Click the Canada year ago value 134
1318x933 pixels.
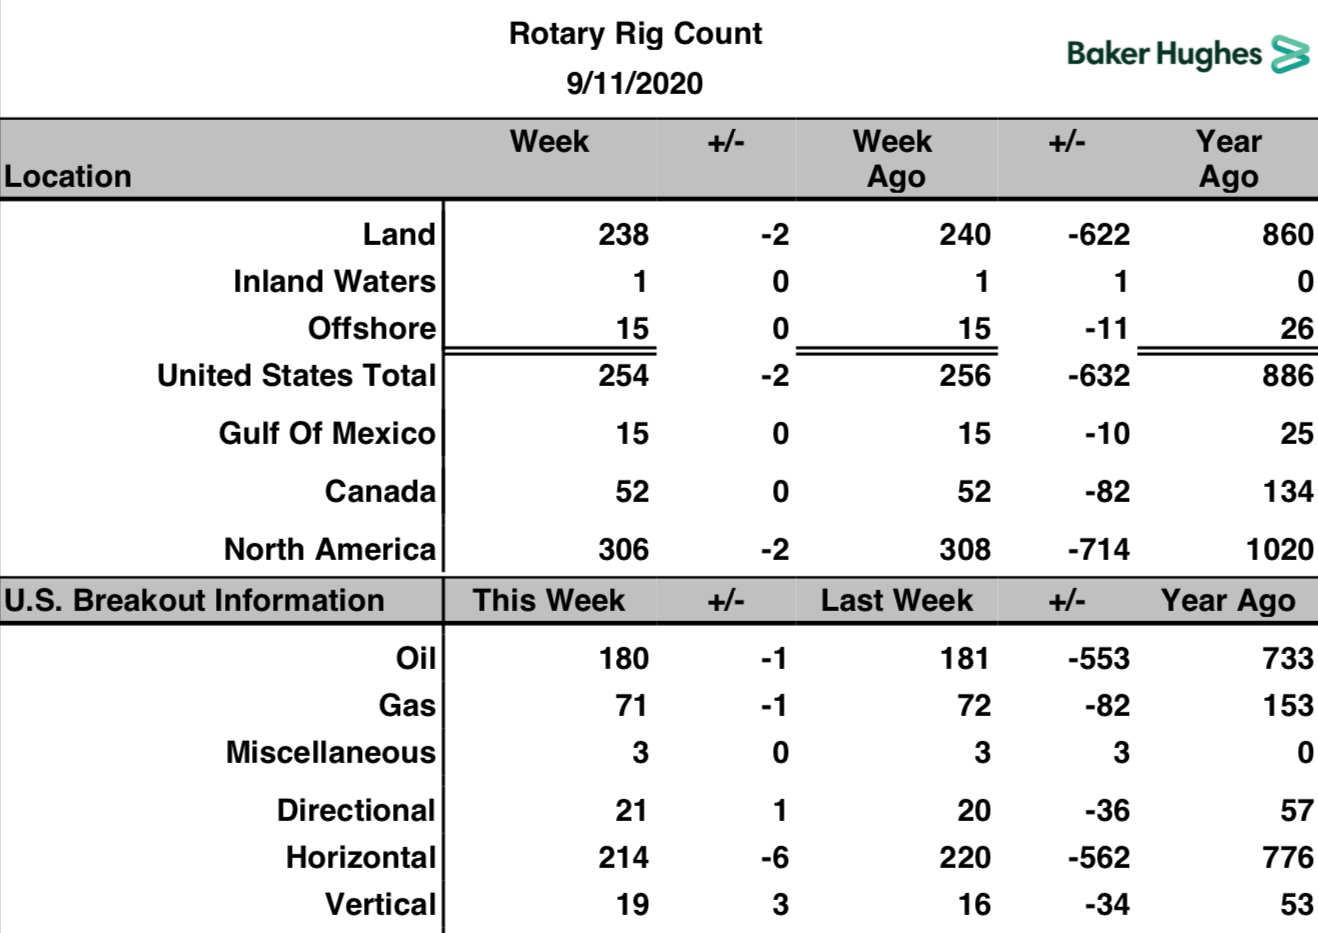[1288, 491]
